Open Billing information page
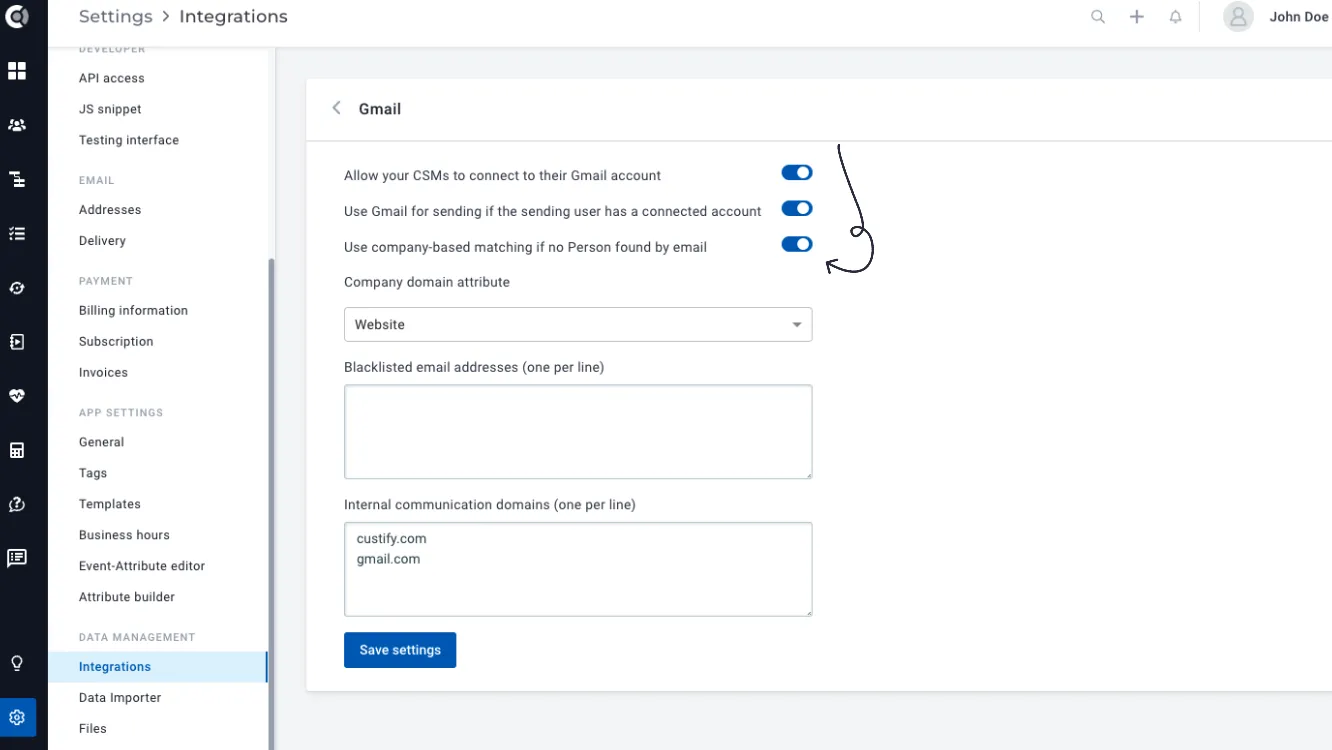Screen dimensions: 1332x750 tap(133, 311)
